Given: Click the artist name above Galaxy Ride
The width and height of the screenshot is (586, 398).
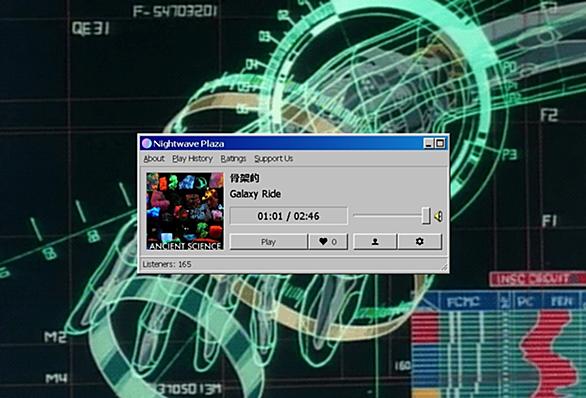Looking at the screenshot, I should (244, 178).
